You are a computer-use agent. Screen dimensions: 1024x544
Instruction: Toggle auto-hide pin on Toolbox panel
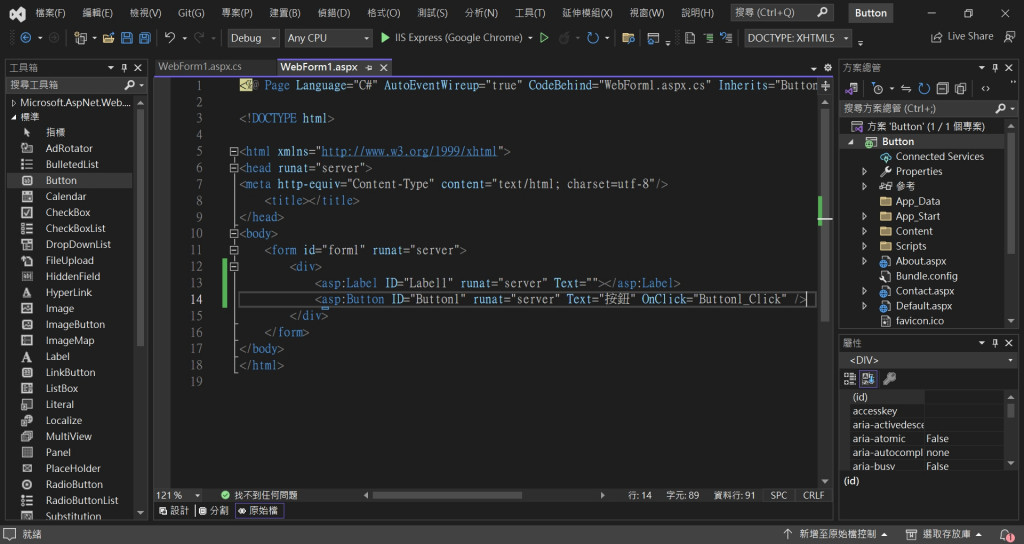124,67
